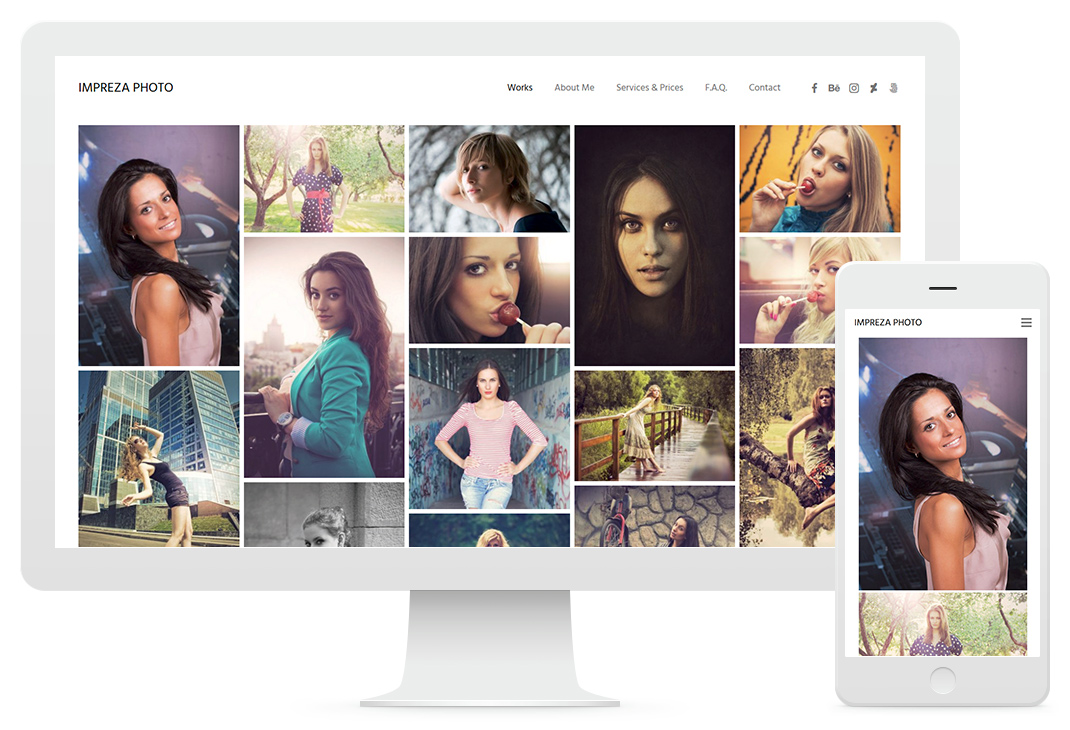Go to the About Me page
Viewport: 1070px width, 730px height.
[574, 88]
